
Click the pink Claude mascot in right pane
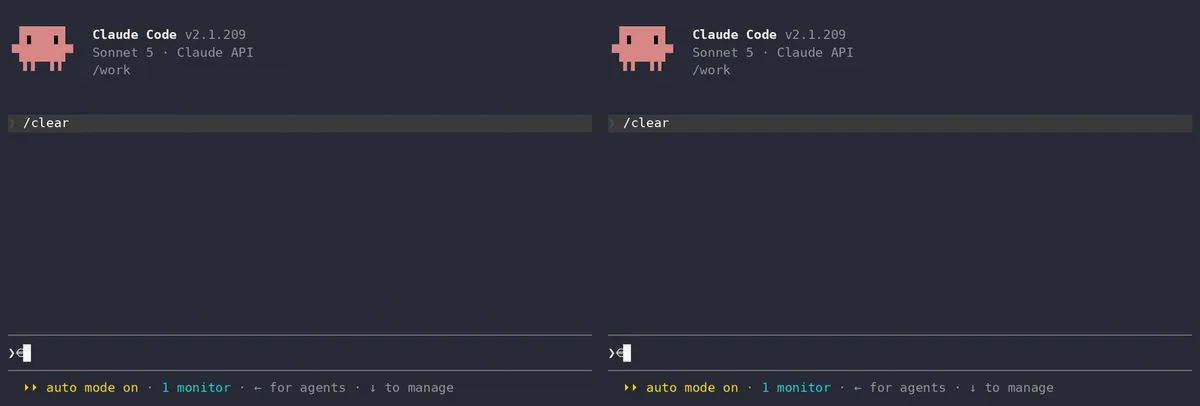pos(642,49)
